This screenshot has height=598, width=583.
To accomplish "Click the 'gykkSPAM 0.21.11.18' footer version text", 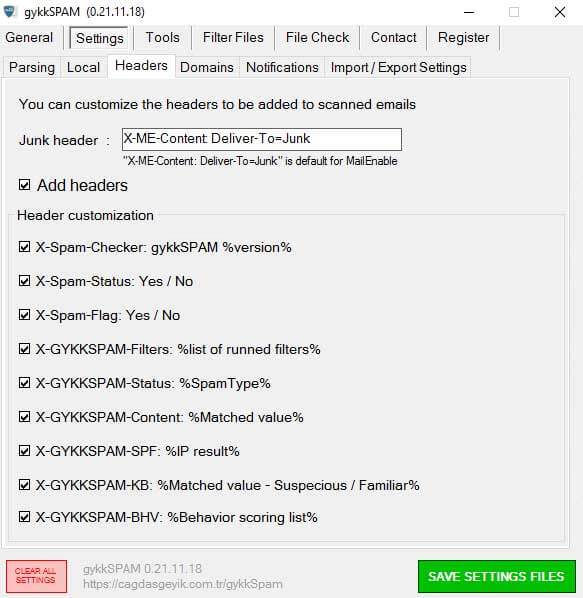I will coord(142,569).
